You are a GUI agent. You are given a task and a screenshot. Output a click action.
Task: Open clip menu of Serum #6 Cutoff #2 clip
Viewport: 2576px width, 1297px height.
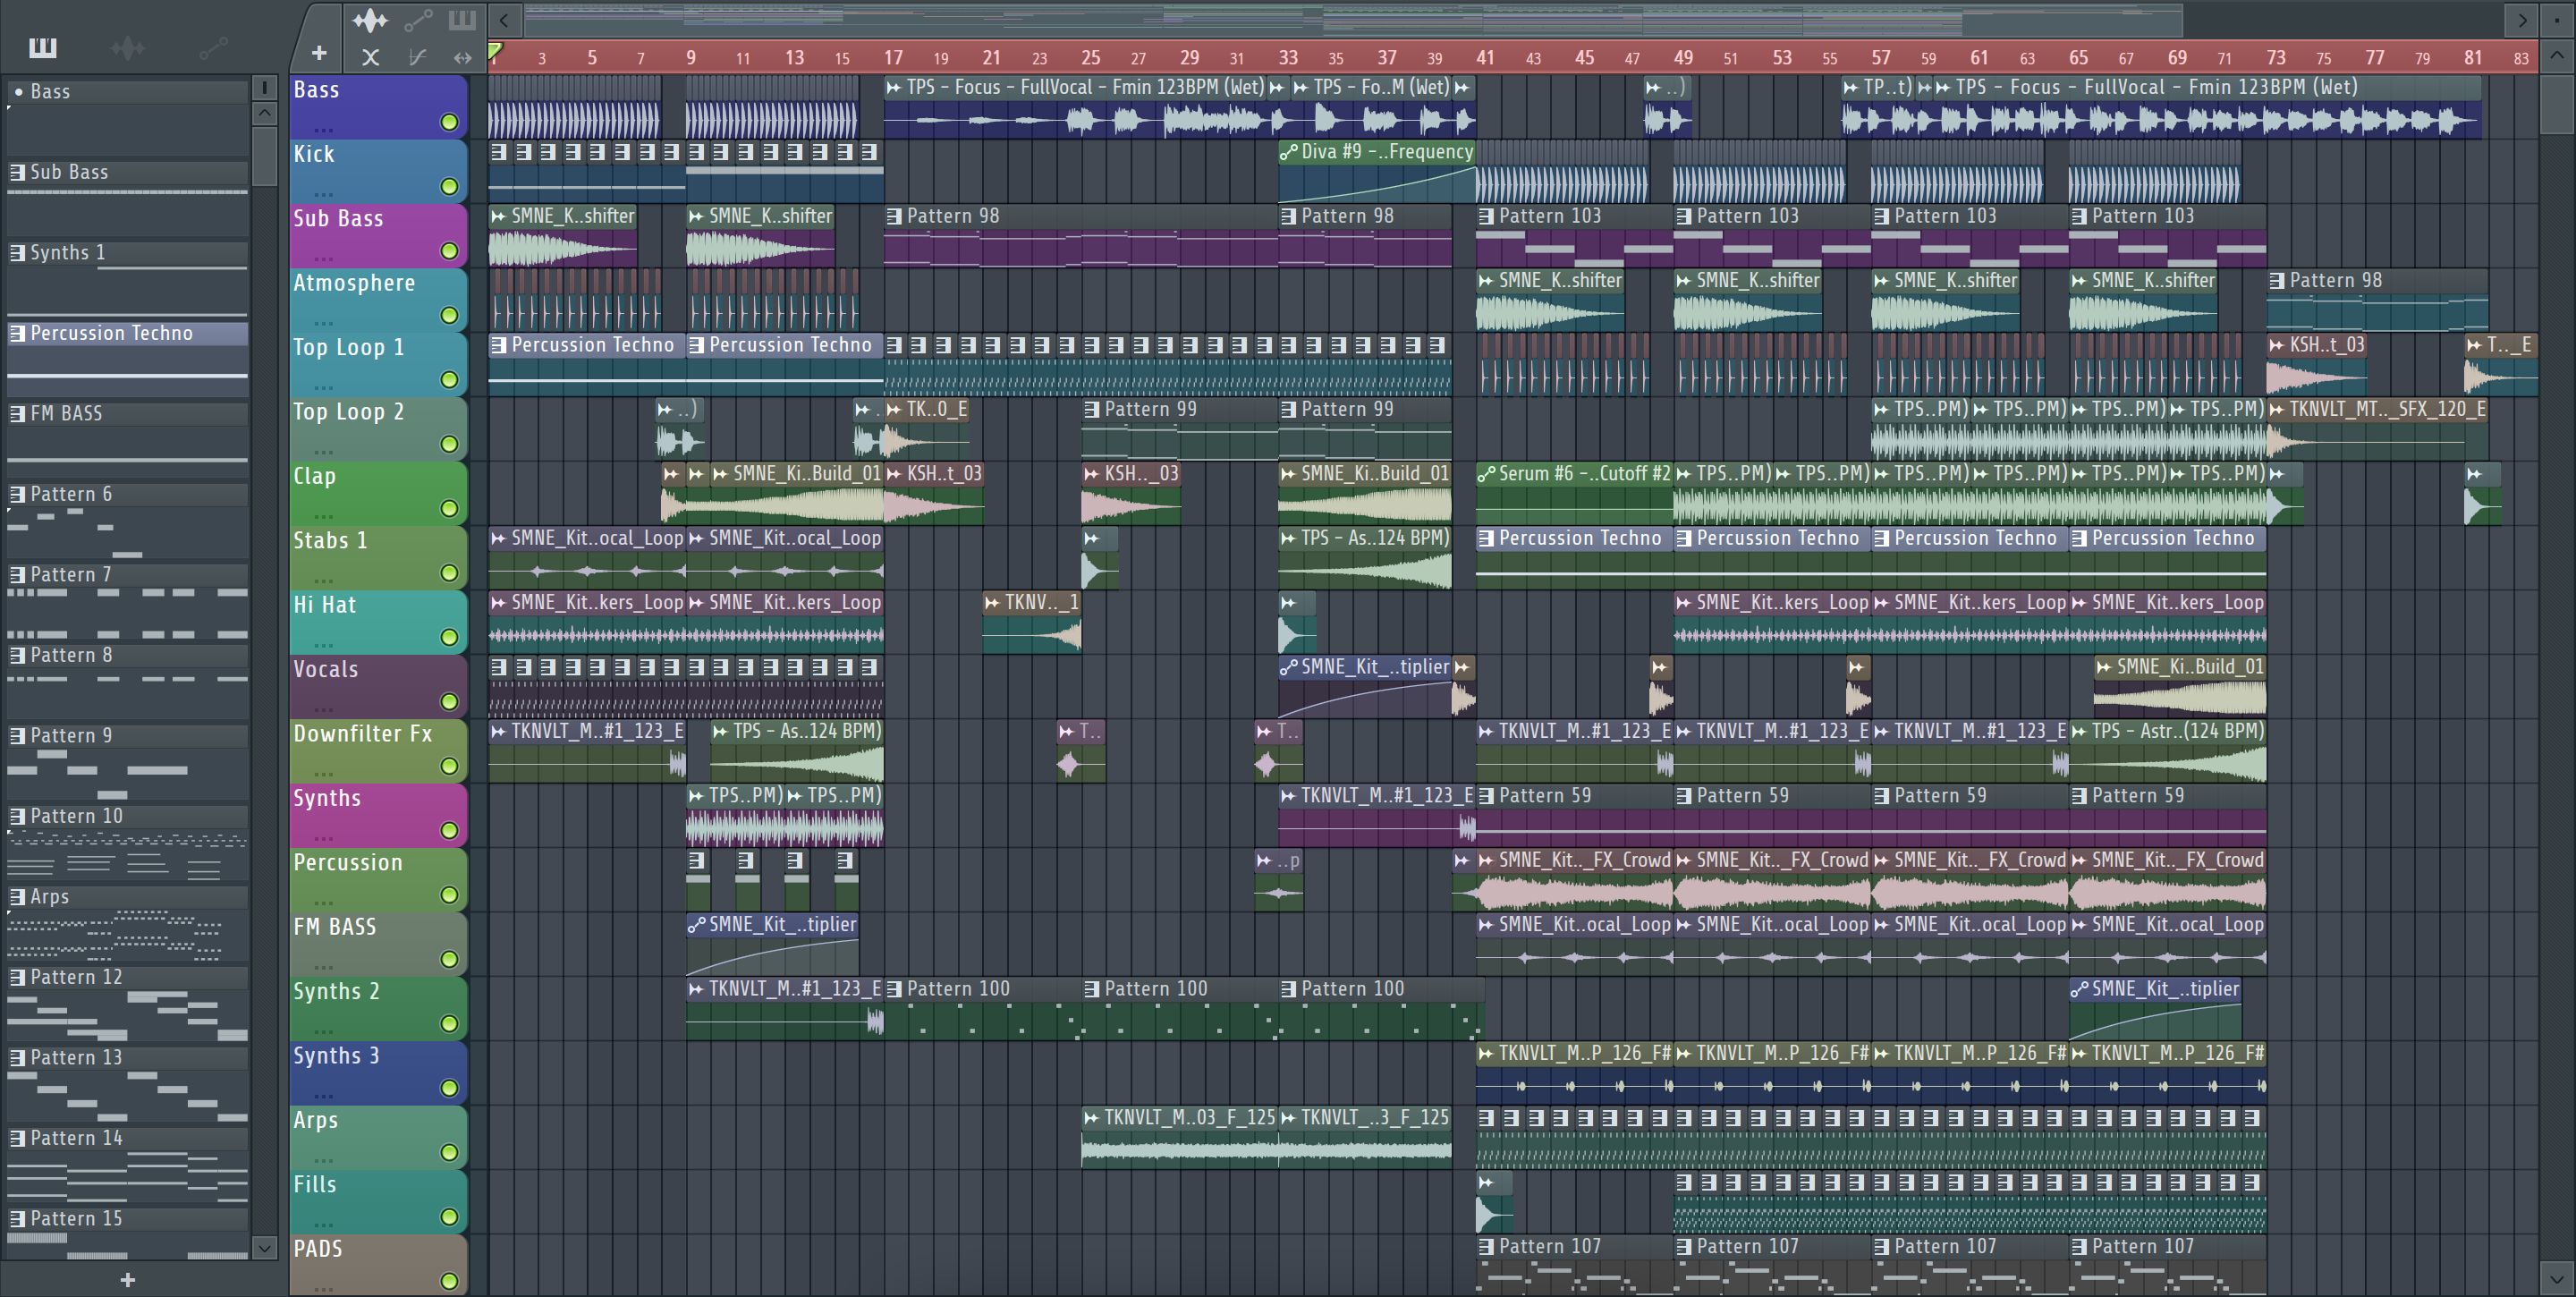pos(1487,474)
